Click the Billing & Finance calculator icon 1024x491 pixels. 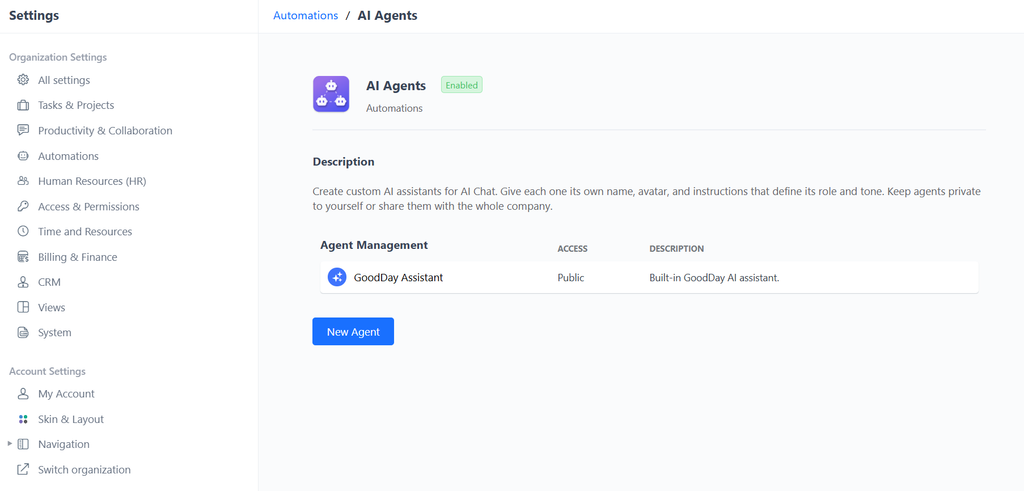pyautogui.click(x=23, y=257)
